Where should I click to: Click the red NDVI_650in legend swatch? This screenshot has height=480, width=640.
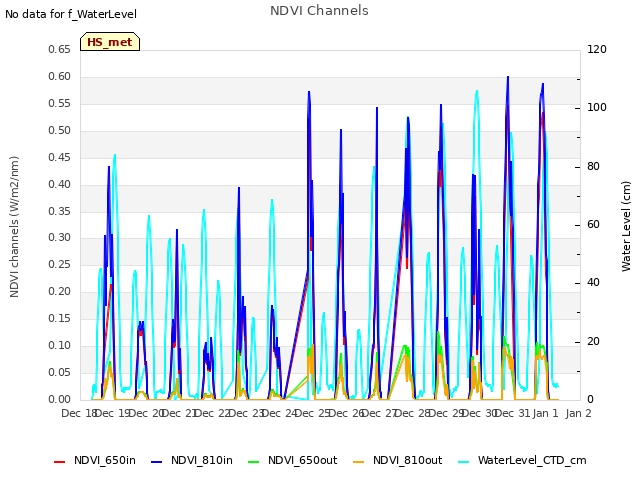60,462
